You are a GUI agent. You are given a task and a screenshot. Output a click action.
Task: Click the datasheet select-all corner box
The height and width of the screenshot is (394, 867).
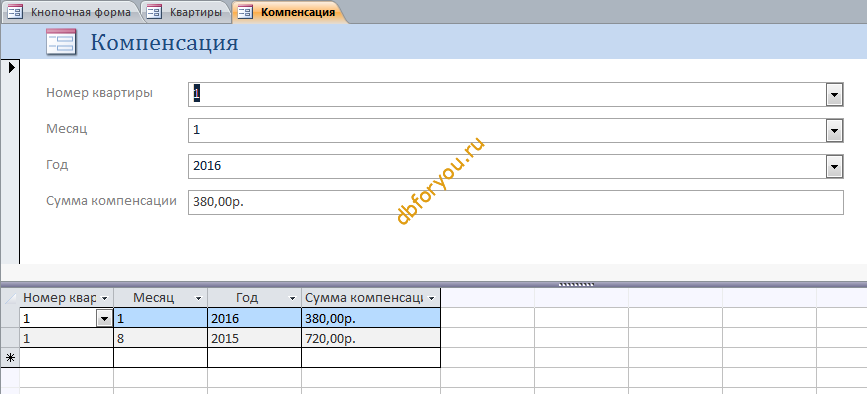(x=11, y=298)
